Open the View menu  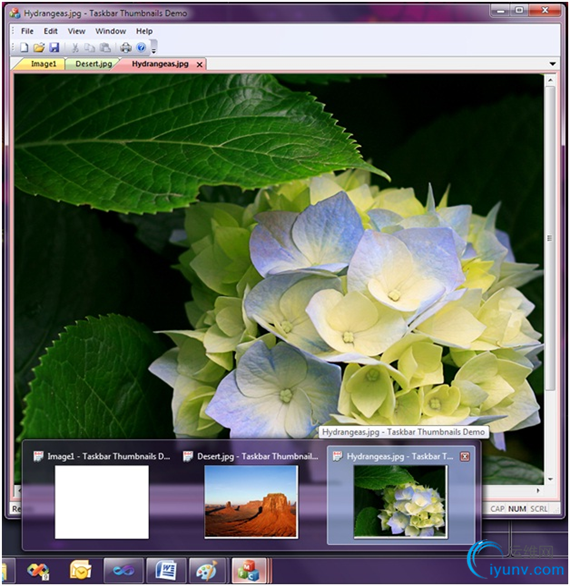click(x=76, y=31)
